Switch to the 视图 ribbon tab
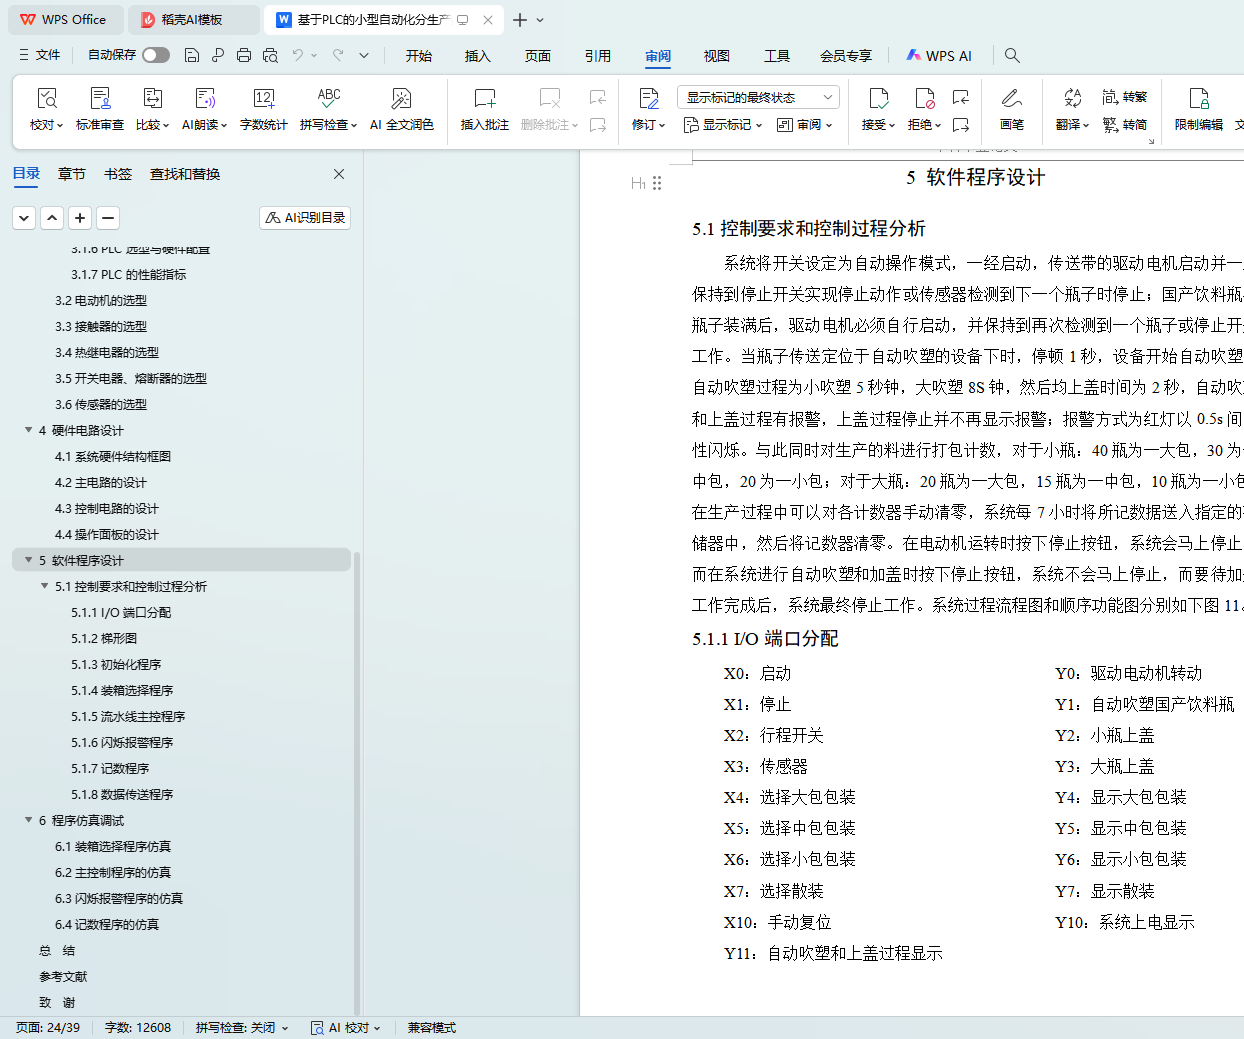Viewport: 1244px width, 1039px height. [717, 56]
